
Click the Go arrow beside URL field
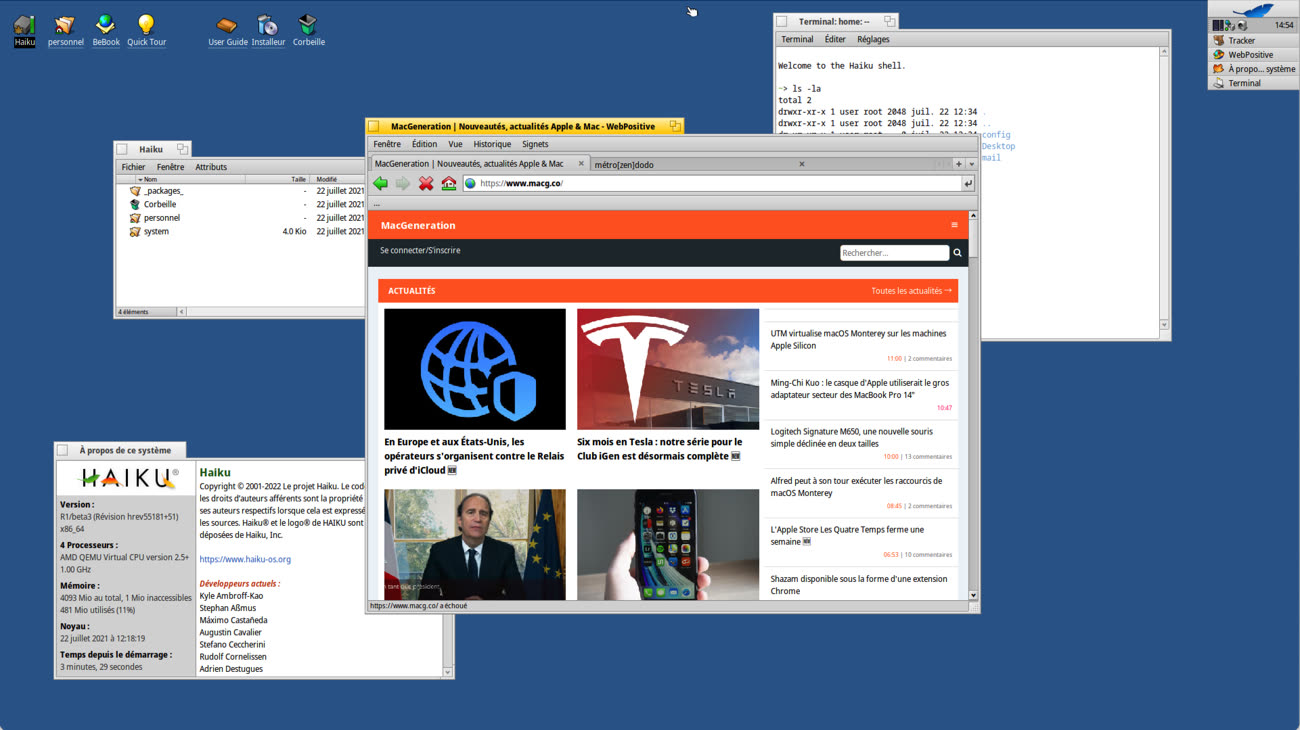click(967, 183)
